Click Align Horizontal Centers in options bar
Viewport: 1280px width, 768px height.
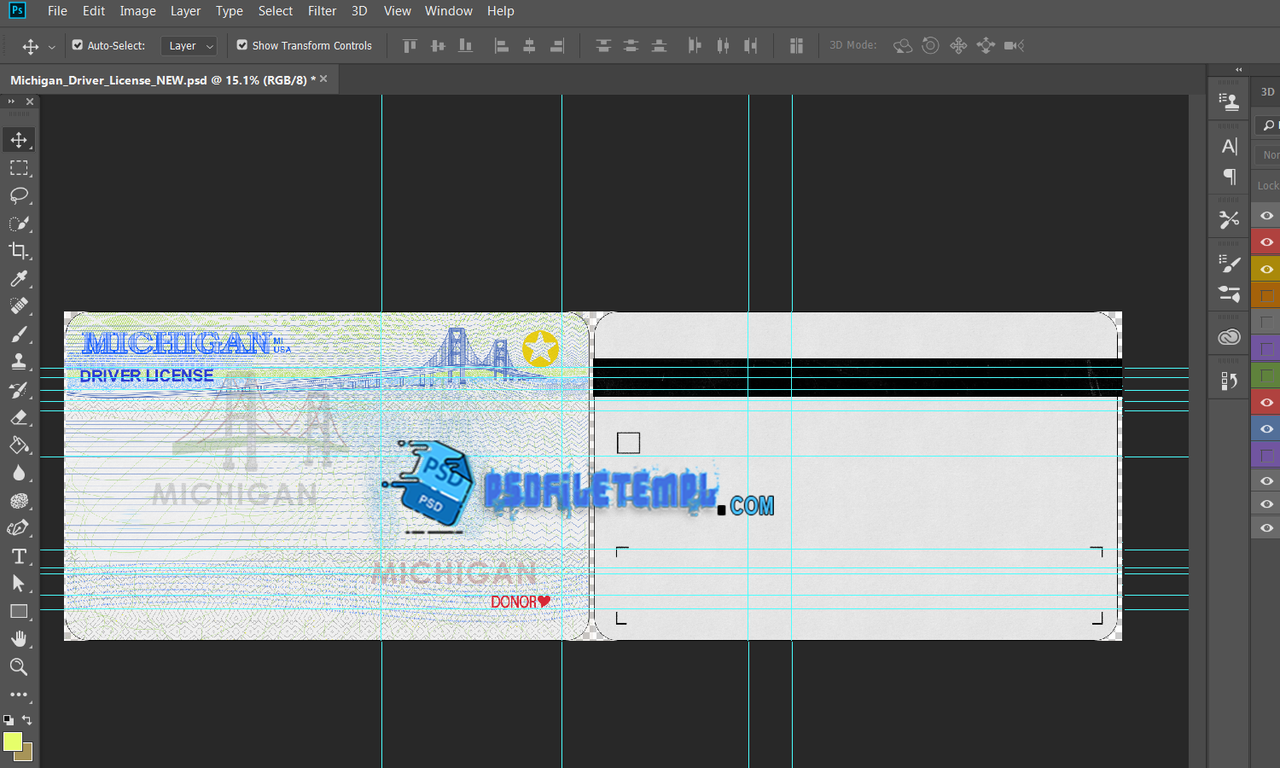530,46
